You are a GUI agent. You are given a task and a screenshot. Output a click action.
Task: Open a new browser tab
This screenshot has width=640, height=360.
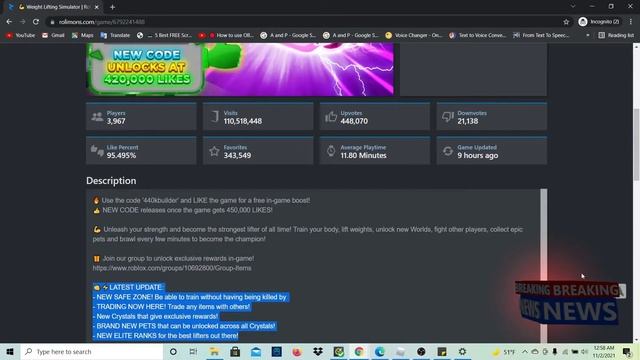pyautogui.click(x=112, y=7)
